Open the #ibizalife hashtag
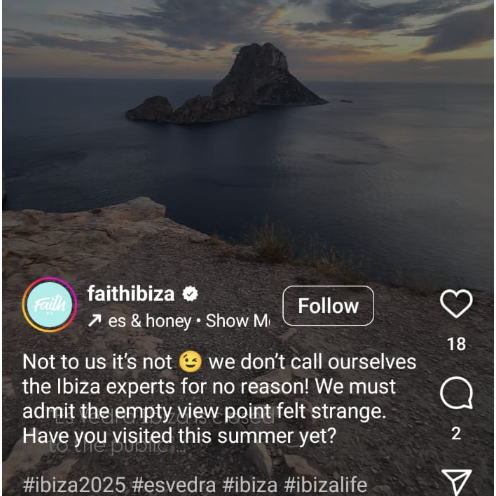496x496 pixels. (x=325, y=485)
